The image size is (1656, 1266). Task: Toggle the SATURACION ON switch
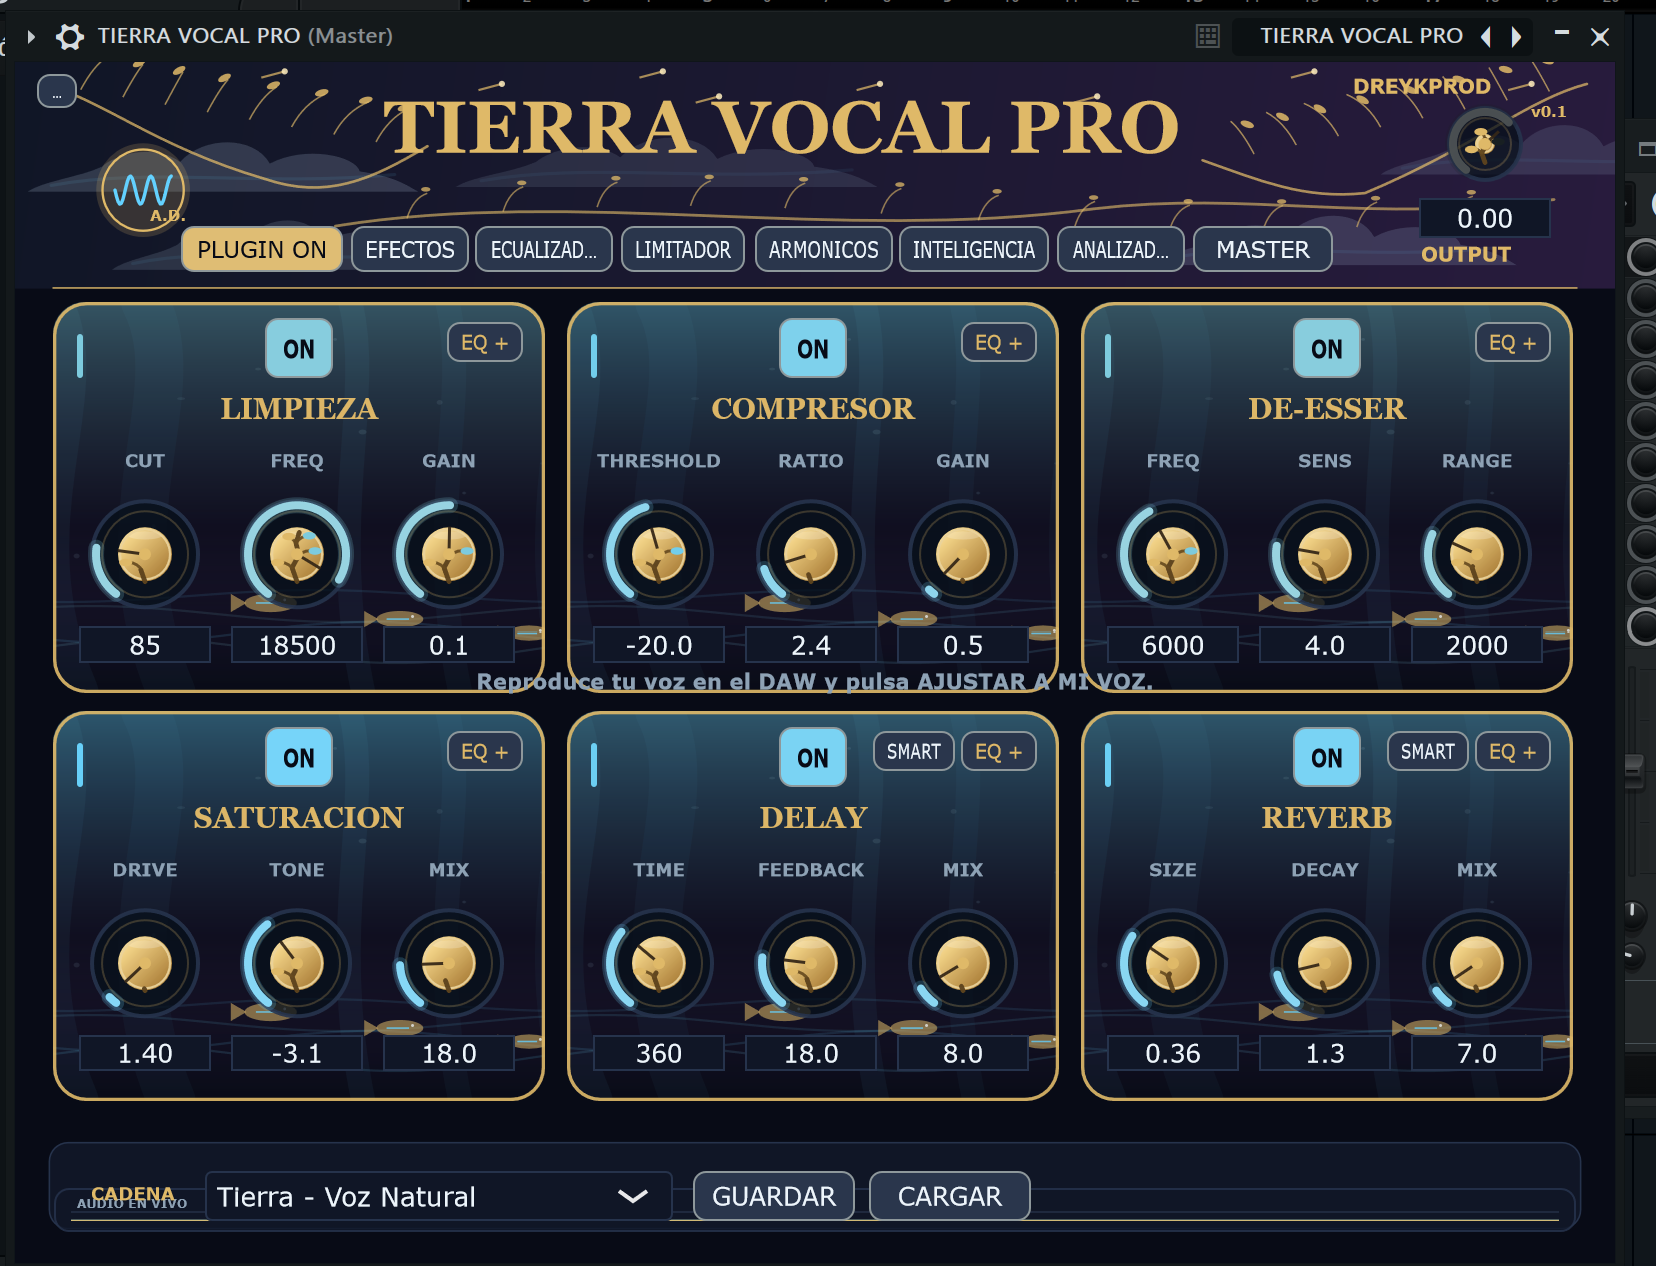299,757
